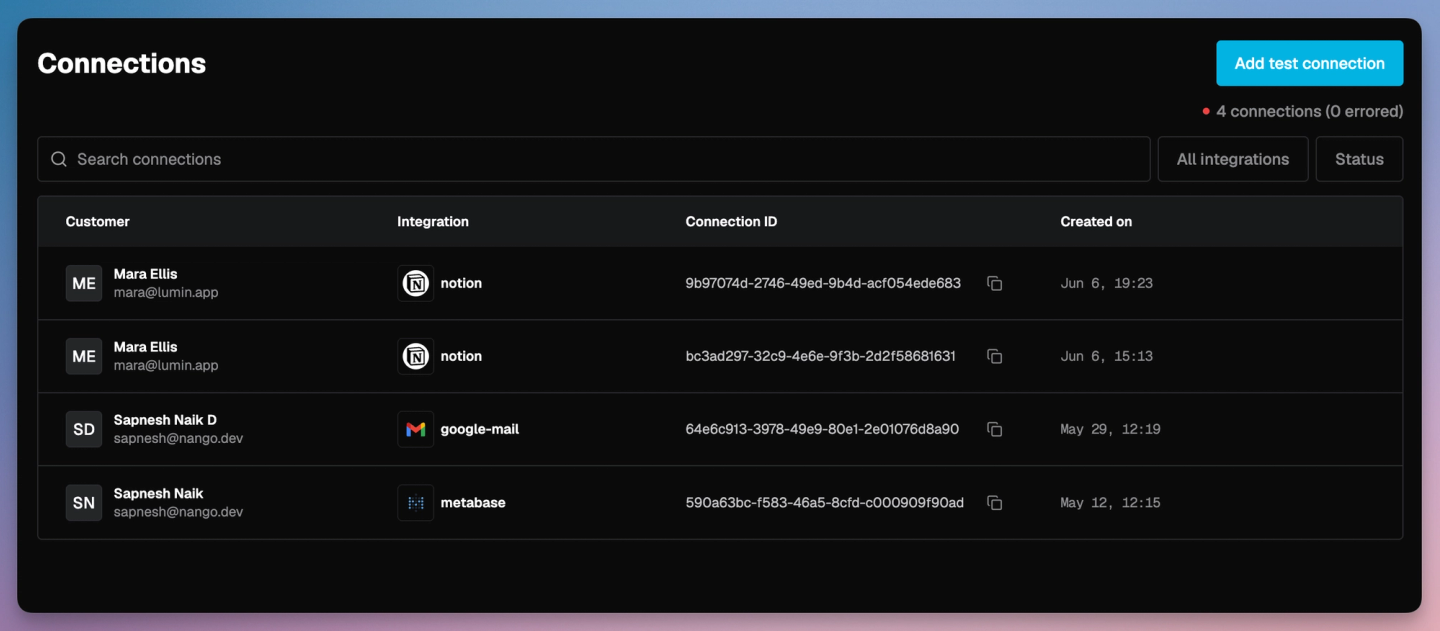Select connection ID bc3ad297-32c9-4e6e-9f3b-2d2f58681631
Viewport: 1440px width, 631px height.
click(x=820, y=356)
